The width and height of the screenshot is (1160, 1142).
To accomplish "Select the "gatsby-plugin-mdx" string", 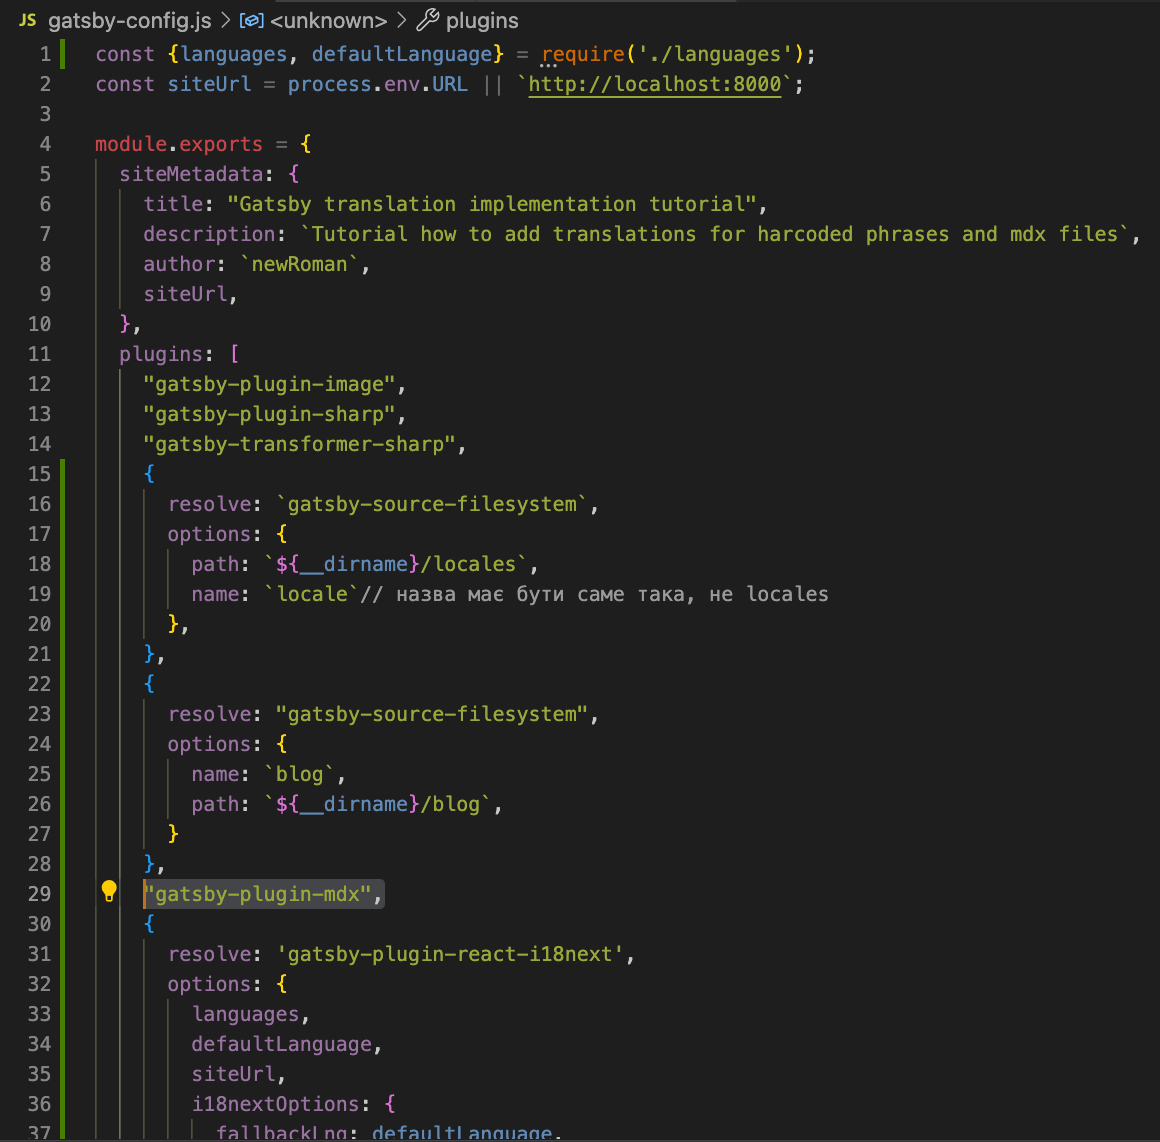I will coord(257,894).
